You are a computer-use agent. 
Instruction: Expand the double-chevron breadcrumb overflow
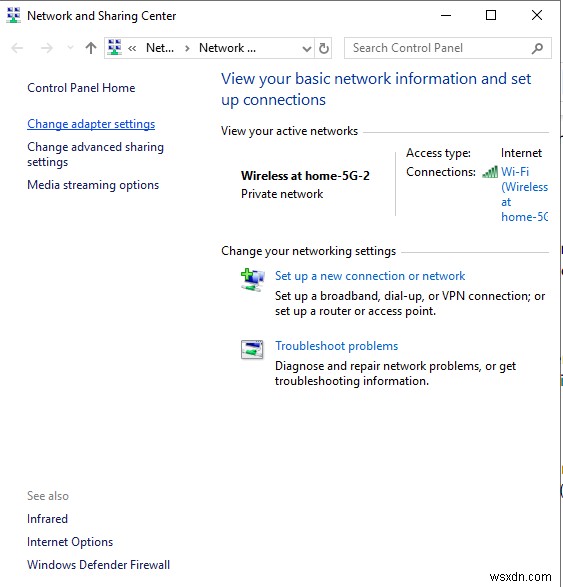coord(132,48)
